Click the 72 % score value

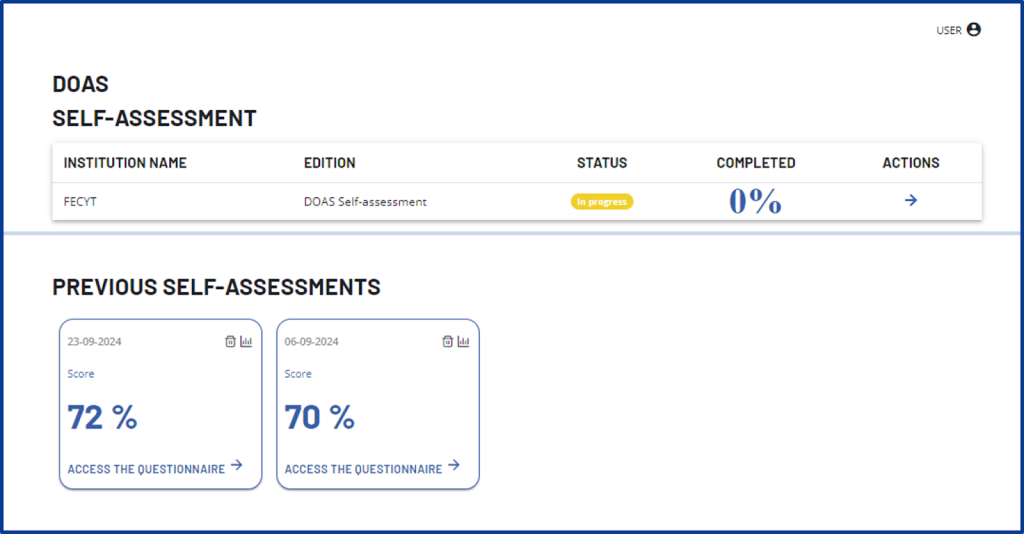coord(102,417)
